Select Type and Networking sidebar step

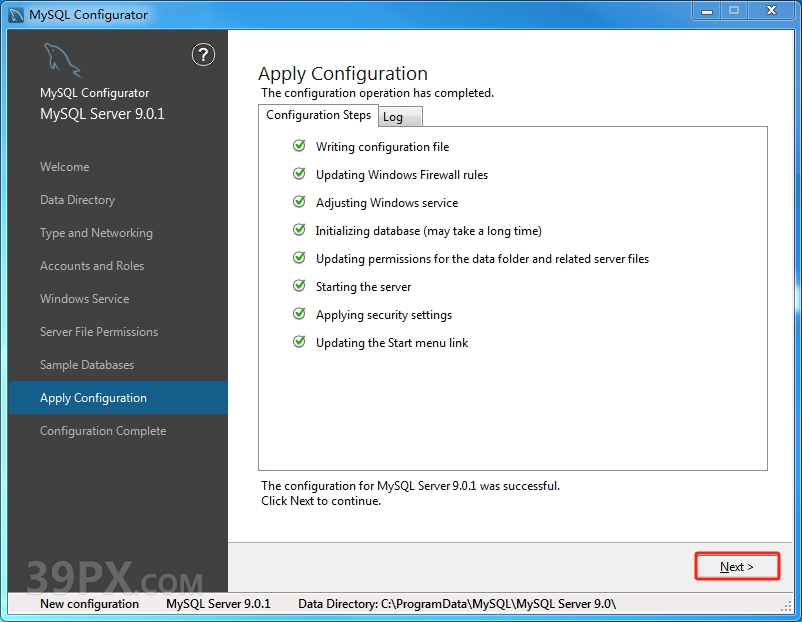point(96,233)
